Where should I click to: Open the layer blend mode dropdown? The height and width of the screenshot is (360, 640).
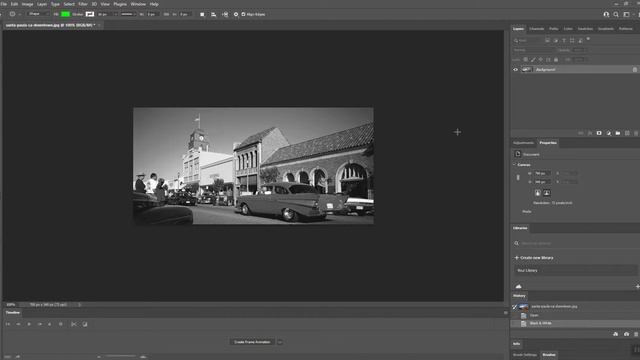tap(534, 50)
